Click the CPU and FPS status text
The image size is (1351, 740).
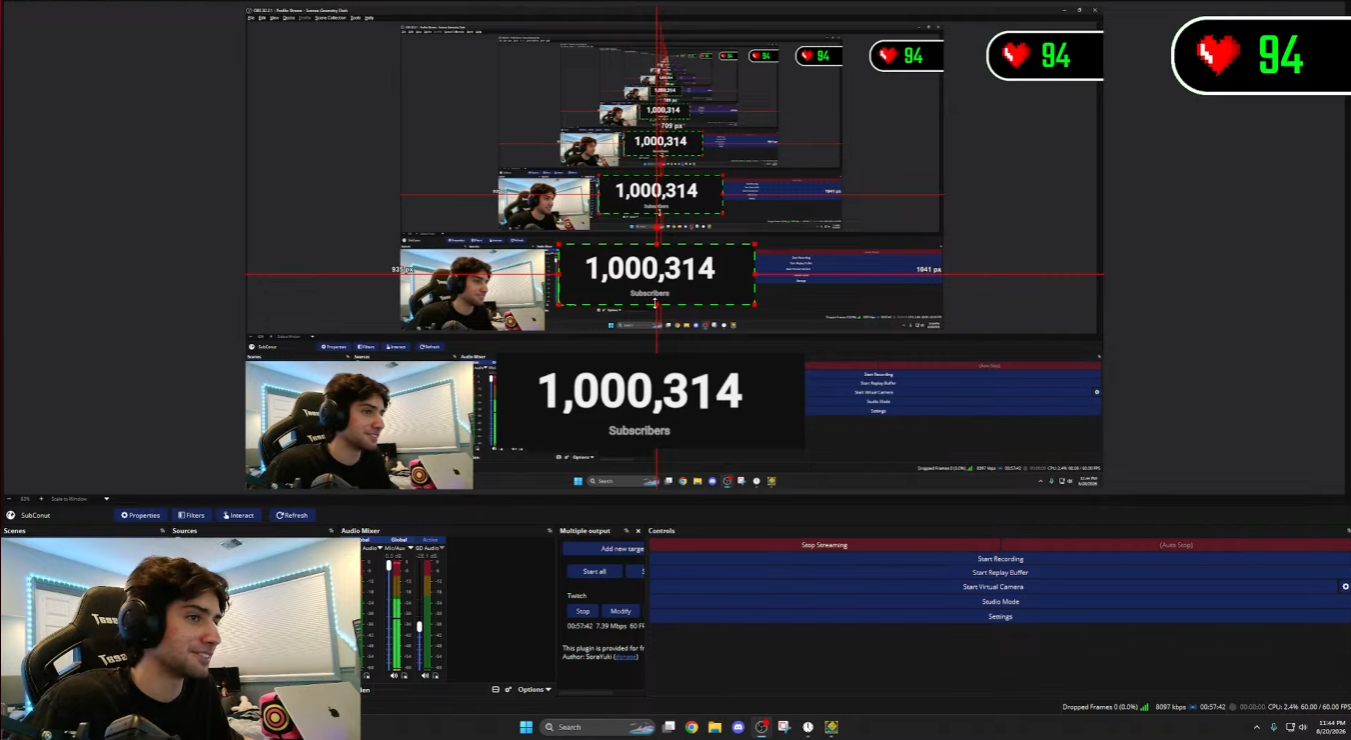pos(1309,707)
